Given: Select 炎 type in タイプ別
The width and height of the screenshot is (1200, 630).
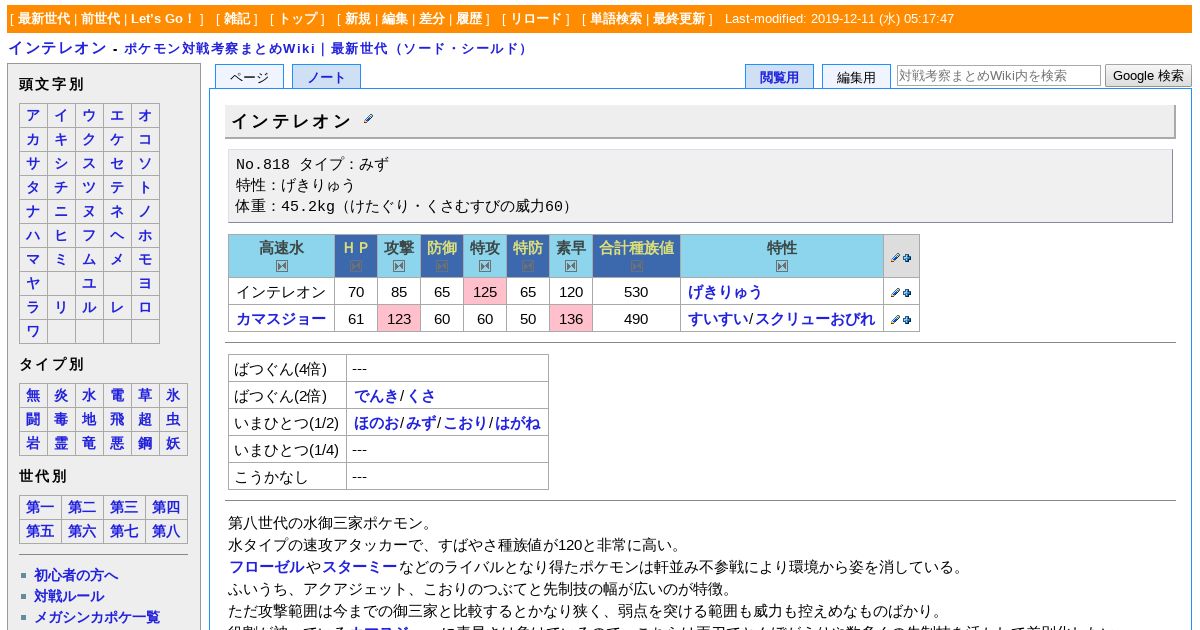Looking at the screenshot, I should tap(61, 395).
